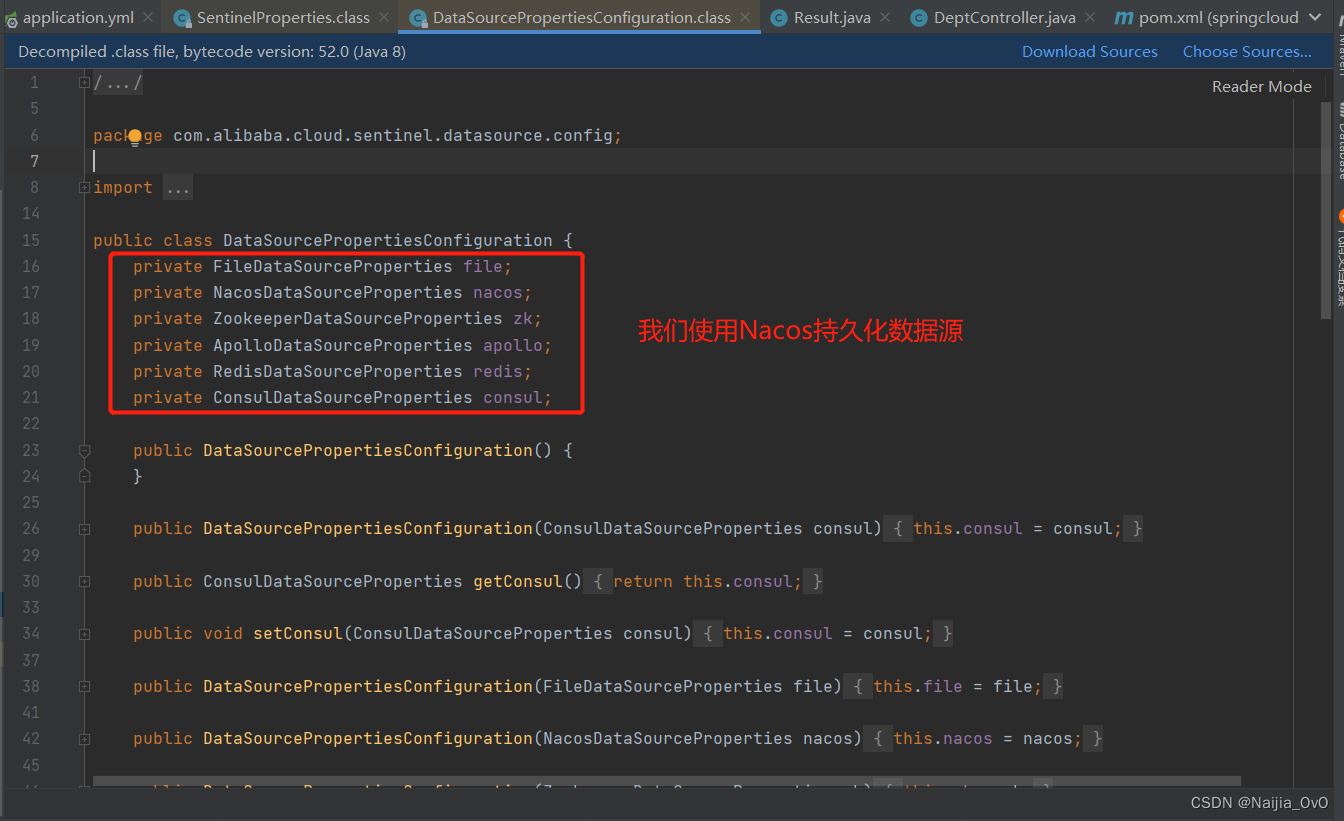This screenshot has width=1344, height=821.
Task: Click the RedisDataSourceProperties type on line 20
Action: (x=337, y=372)
